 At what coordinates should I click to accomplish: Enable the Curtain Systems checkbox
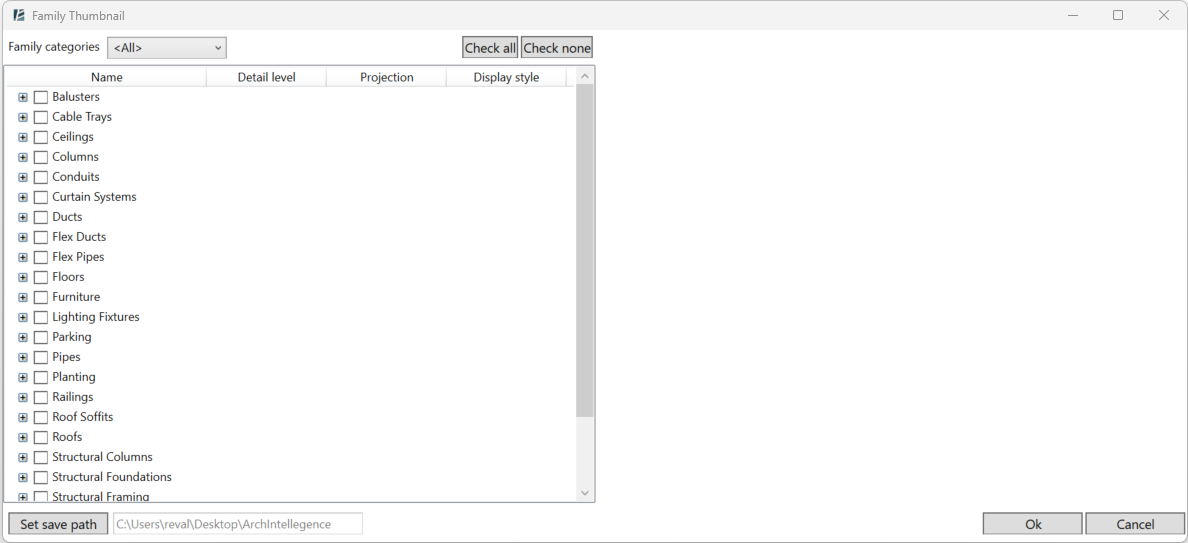click(x=41, y=197)
